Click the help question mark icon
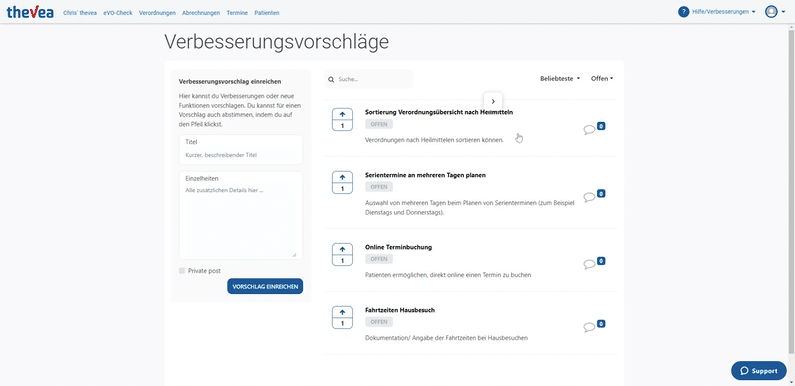 [683, 12]
